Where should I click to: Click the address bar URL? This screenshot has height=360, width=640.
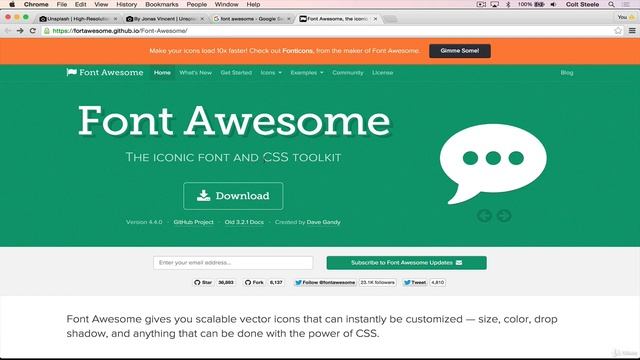click(120, 31)
